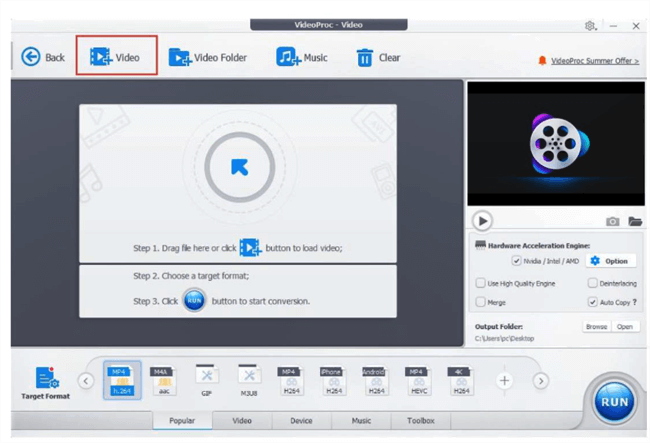Screen dimensions: 650x443
Task: Browse for an output folder
Action: pyautogui.click(x=596, y=327)
